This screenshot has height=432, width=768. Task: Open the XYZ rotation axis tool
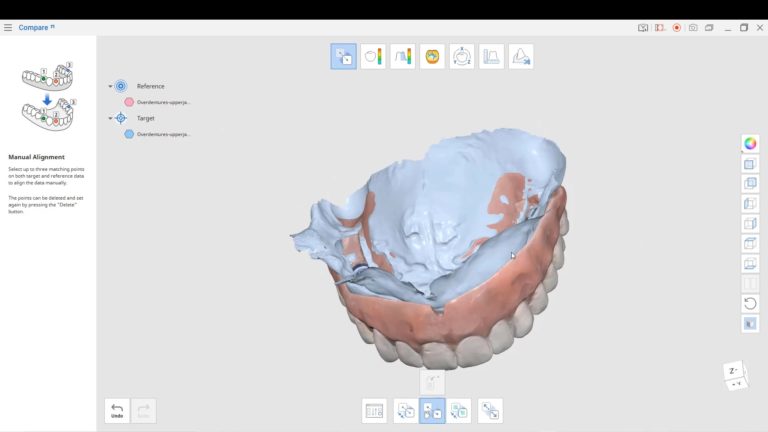[x=462, y=56]
